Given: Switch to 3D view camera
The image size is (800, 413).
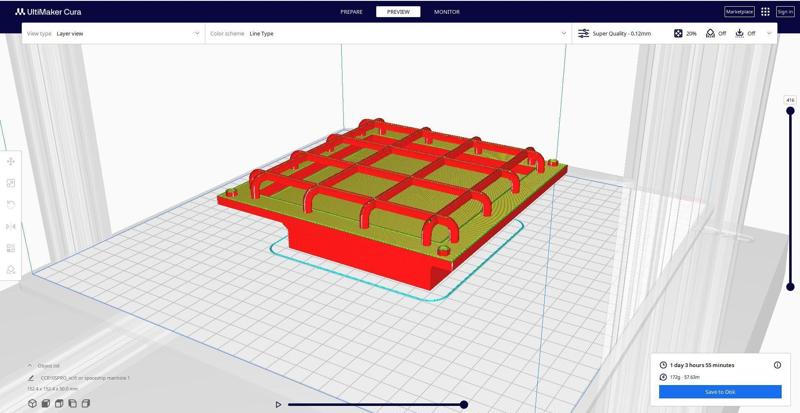Looking at the screenshot, I should pyautogui.click(x=32, y=403).
